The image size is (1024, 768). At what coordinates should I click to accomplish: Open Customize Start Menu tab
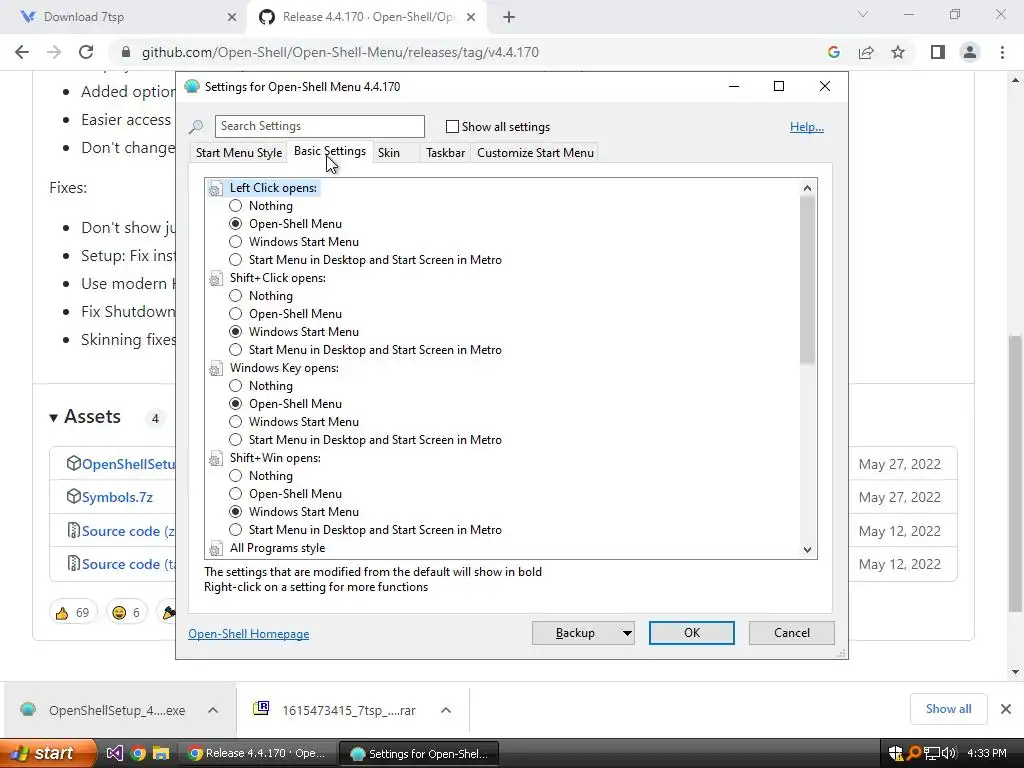click(536, 153)
